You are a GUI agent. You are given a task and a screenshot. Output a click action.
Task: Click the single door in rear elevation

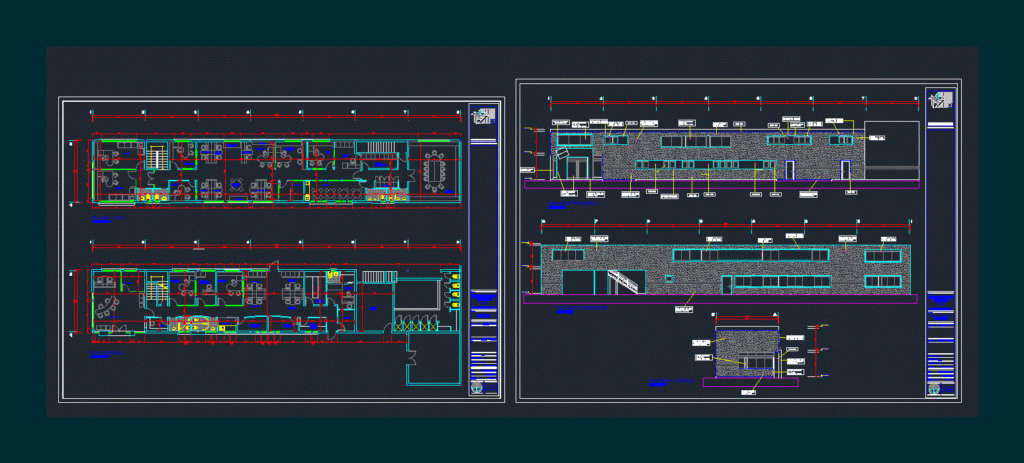726,285
